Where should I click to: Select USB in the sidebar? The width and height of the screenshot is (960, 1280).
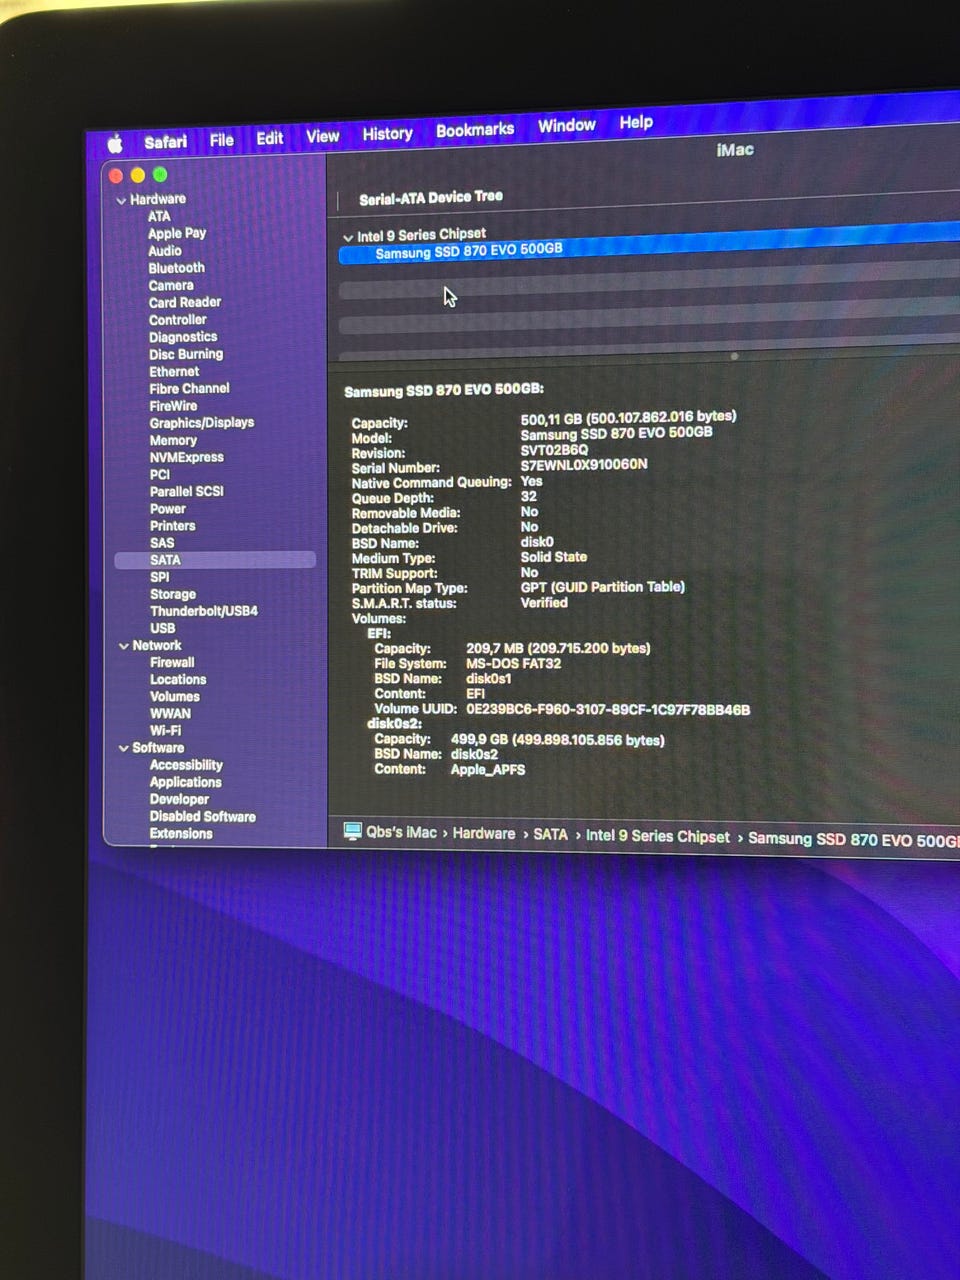tap(163, 628)
